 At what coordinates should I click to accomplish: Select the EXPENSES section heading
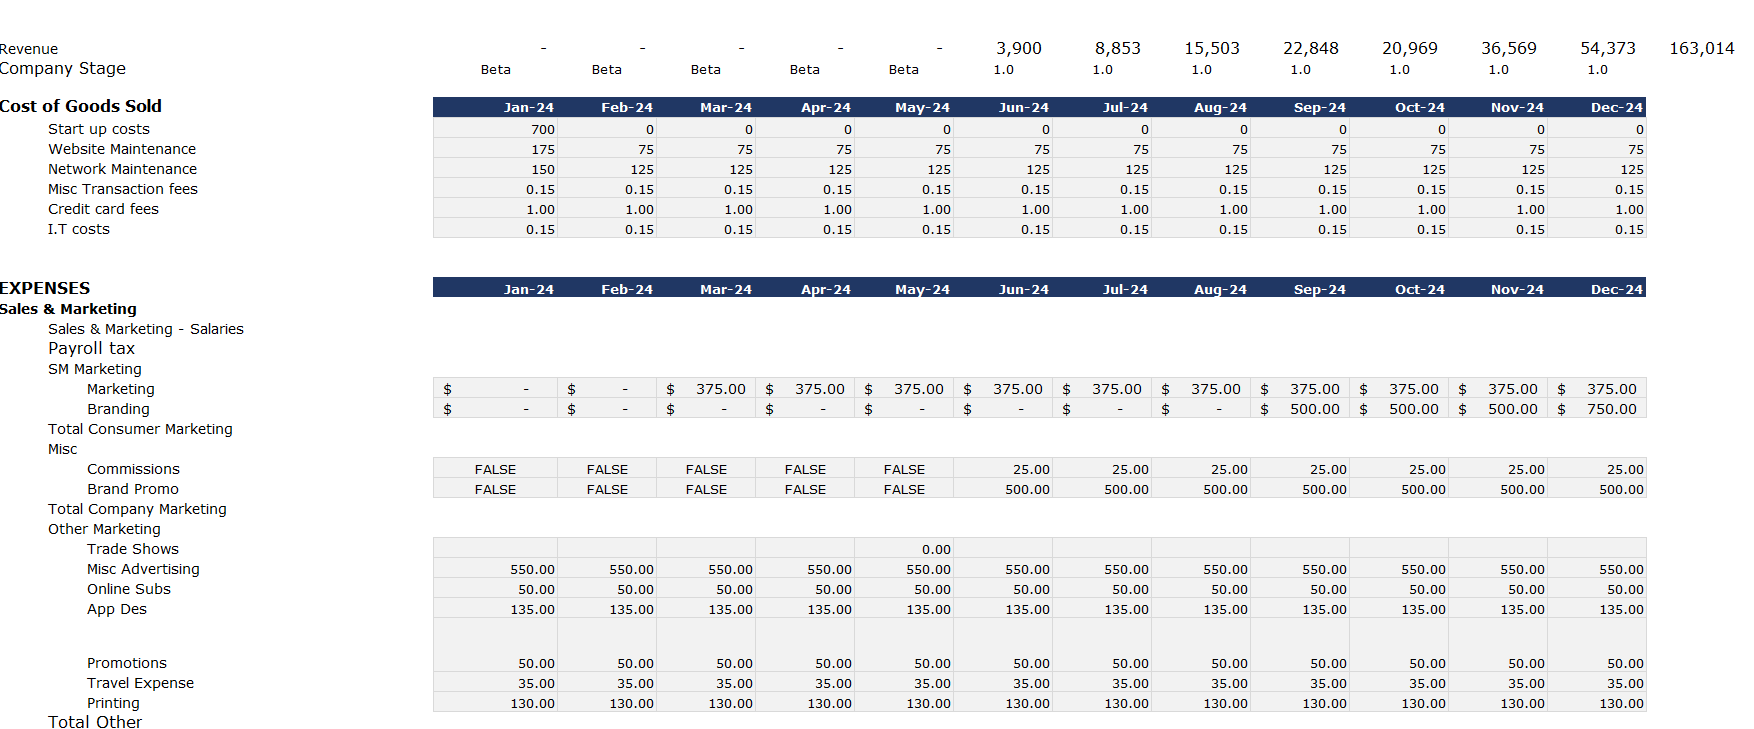(45, 288)
